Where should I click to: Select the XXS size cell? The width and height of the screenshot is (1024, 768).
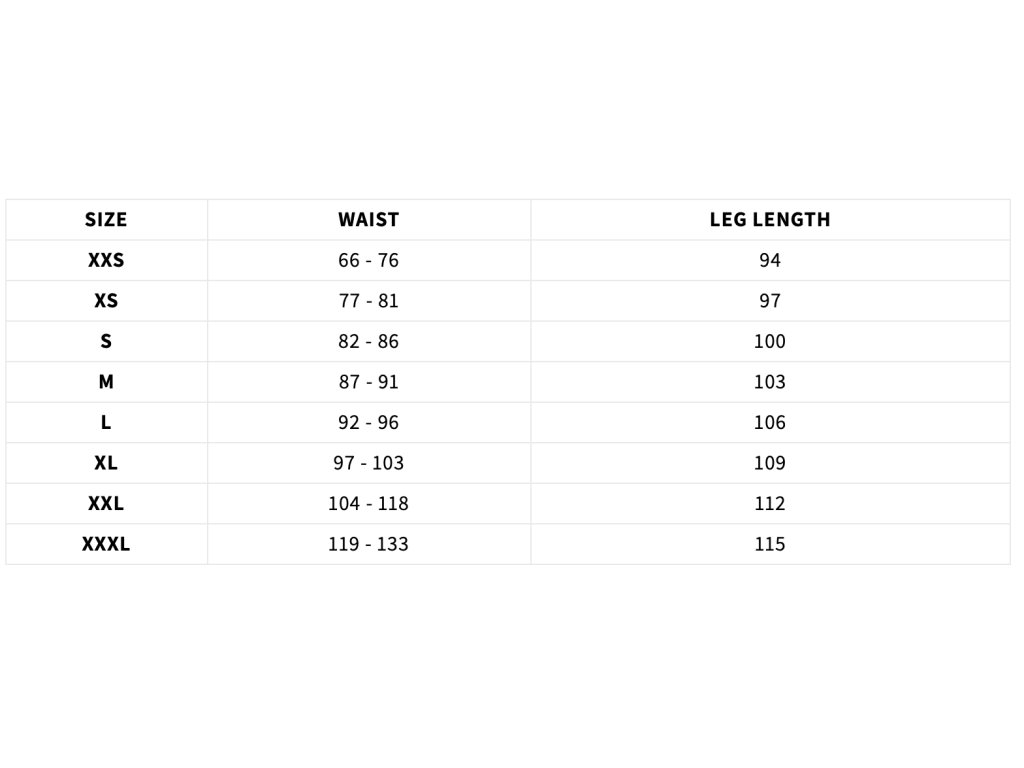point(106,260)
